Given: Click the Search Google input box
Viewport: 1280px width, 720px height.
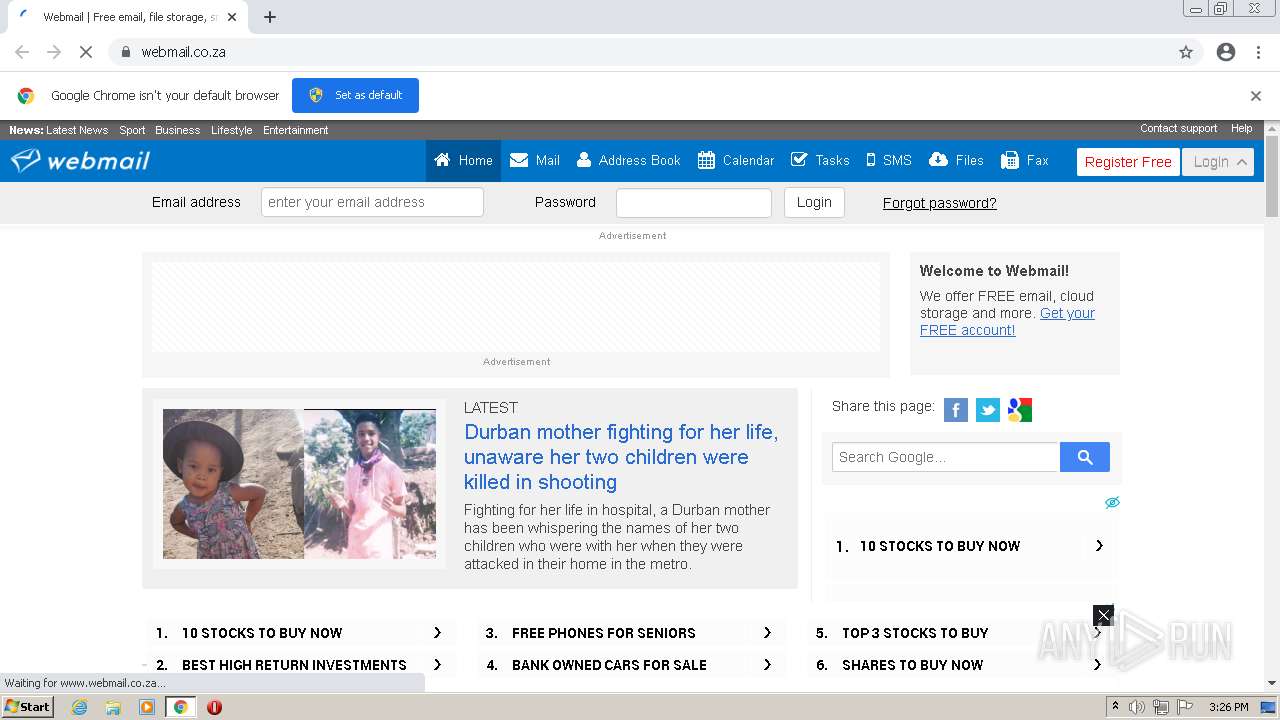Looking at the screenshot, I should coord(945,457).
